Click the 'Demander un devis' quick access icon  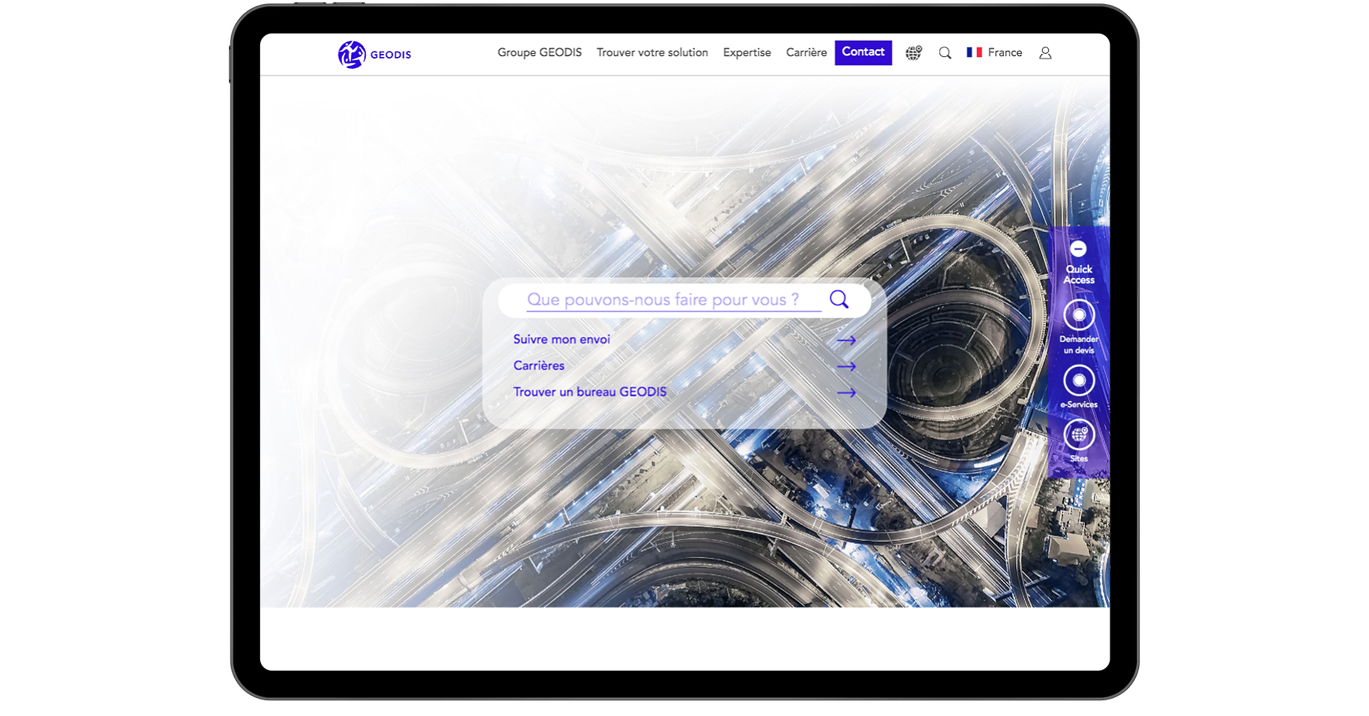click(1078, 316)
